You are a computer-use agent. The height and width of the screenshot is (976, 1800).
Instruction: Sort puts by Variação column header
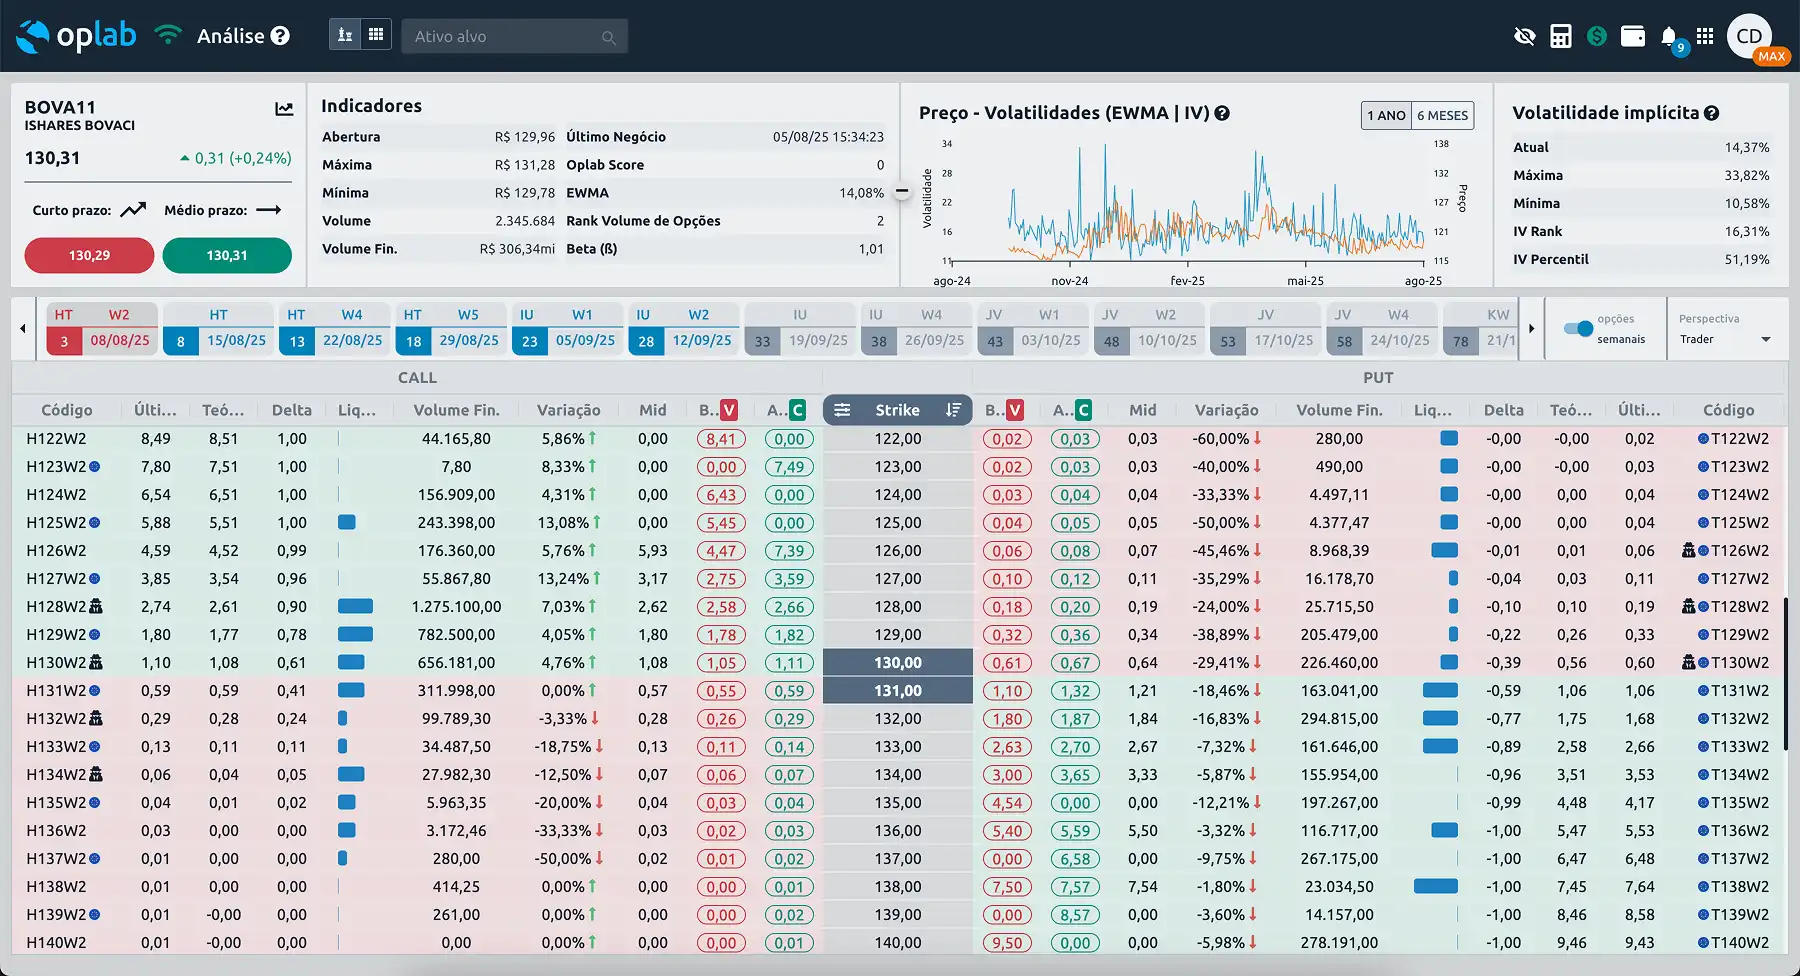(1226, 410)
